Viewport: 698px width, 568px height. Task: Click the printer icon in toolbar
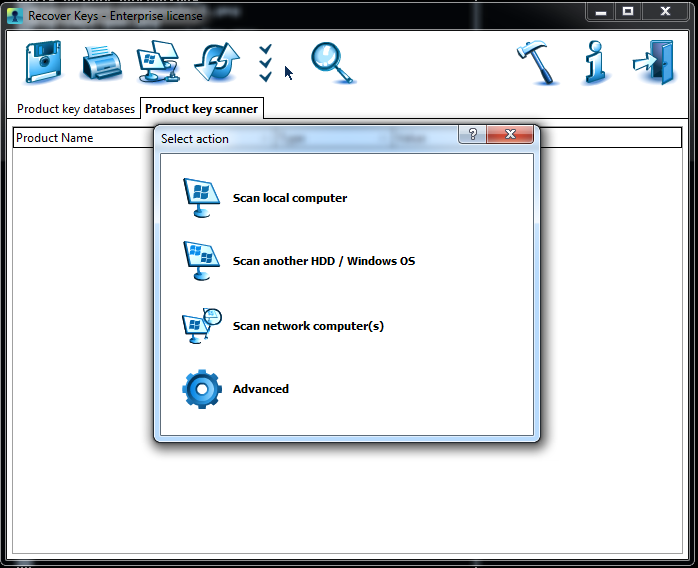(x=101, y=63)
